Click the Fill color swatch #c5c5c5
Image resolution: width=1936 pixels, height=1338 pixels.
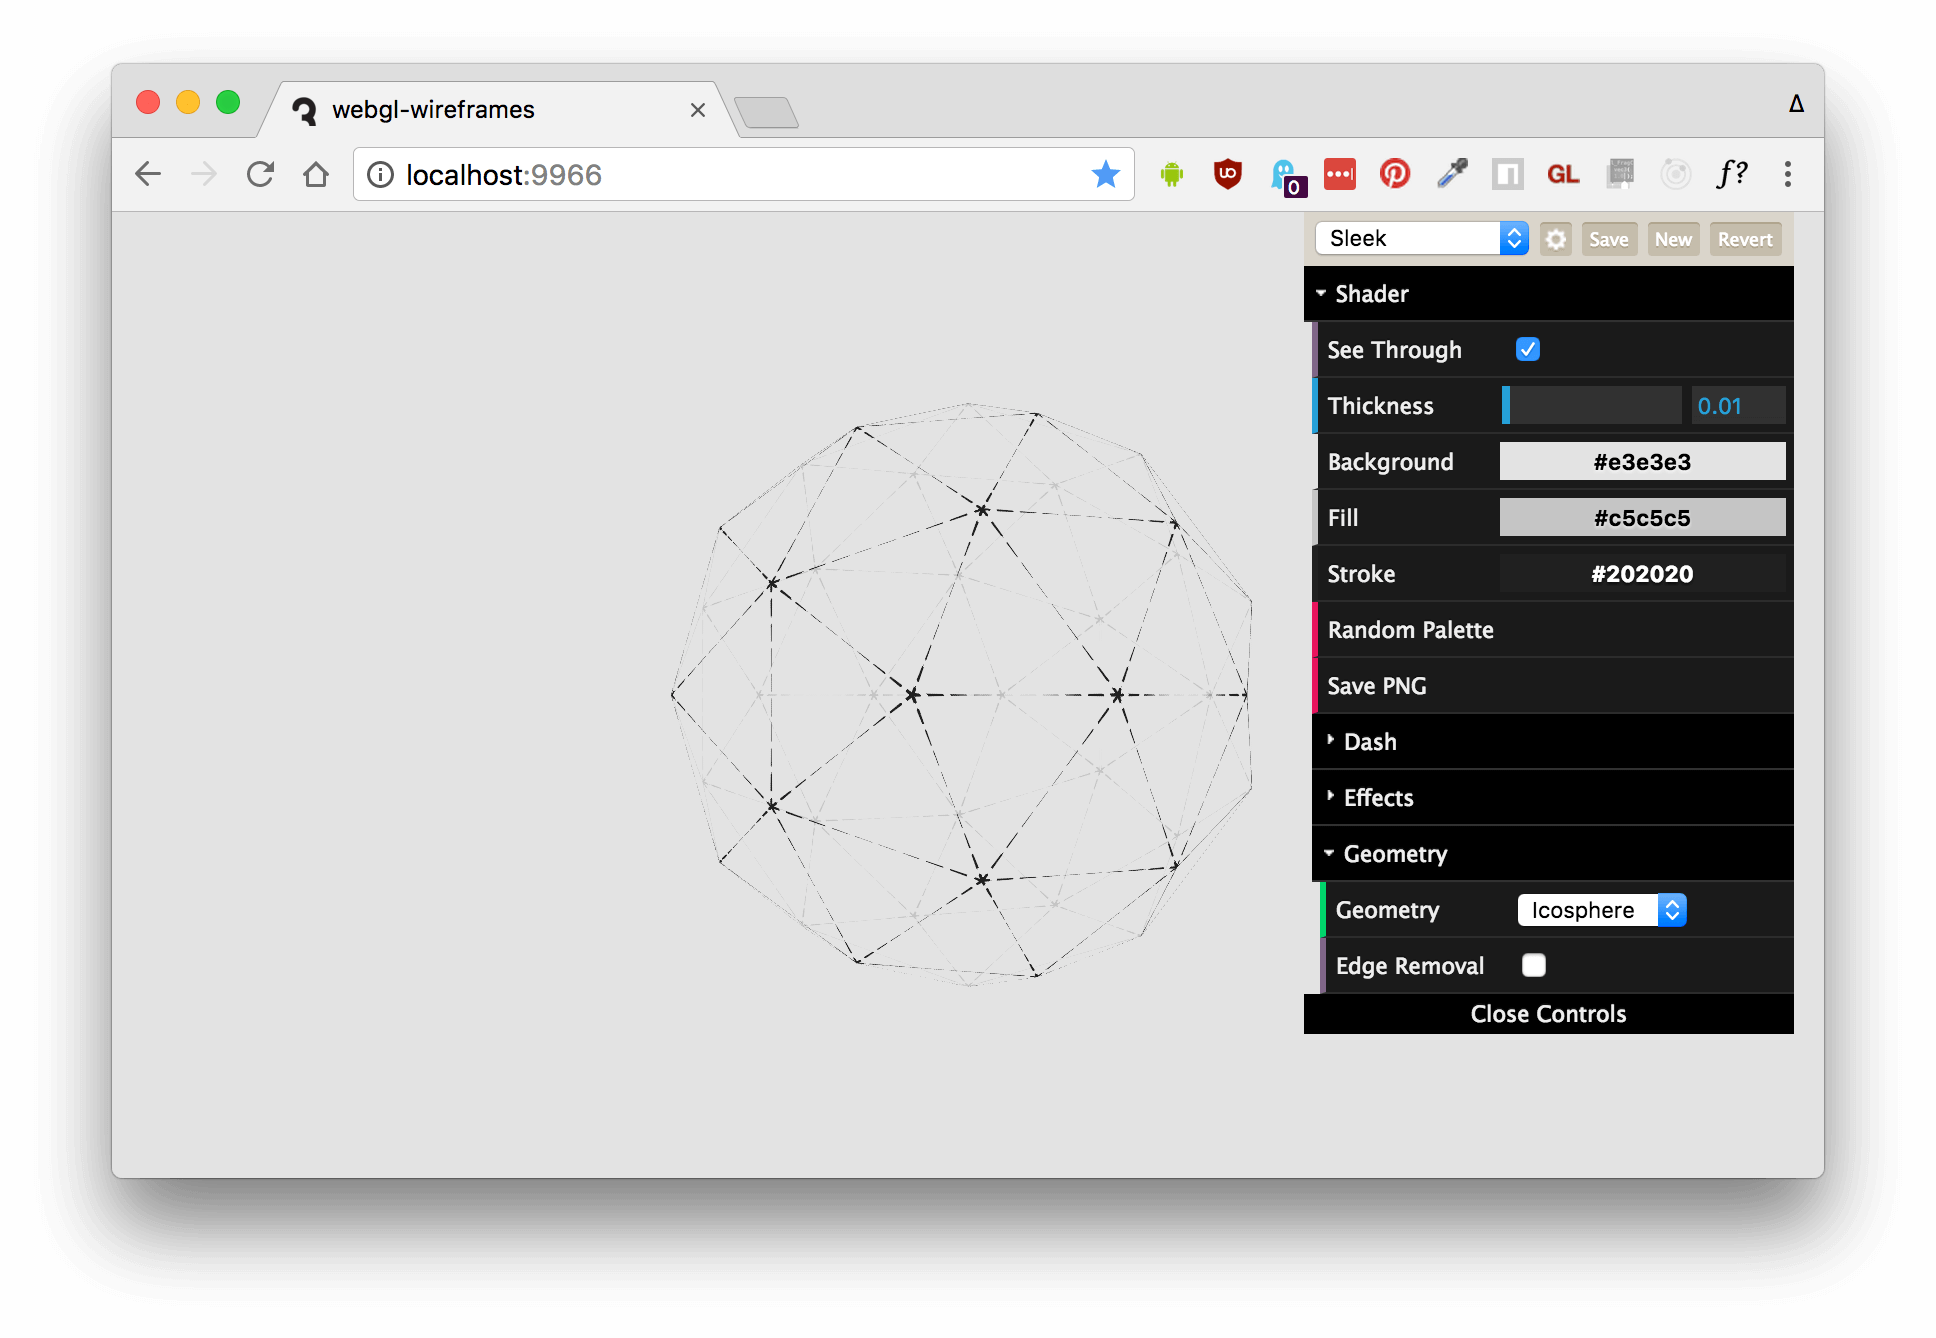click(x=1642, y=518)
